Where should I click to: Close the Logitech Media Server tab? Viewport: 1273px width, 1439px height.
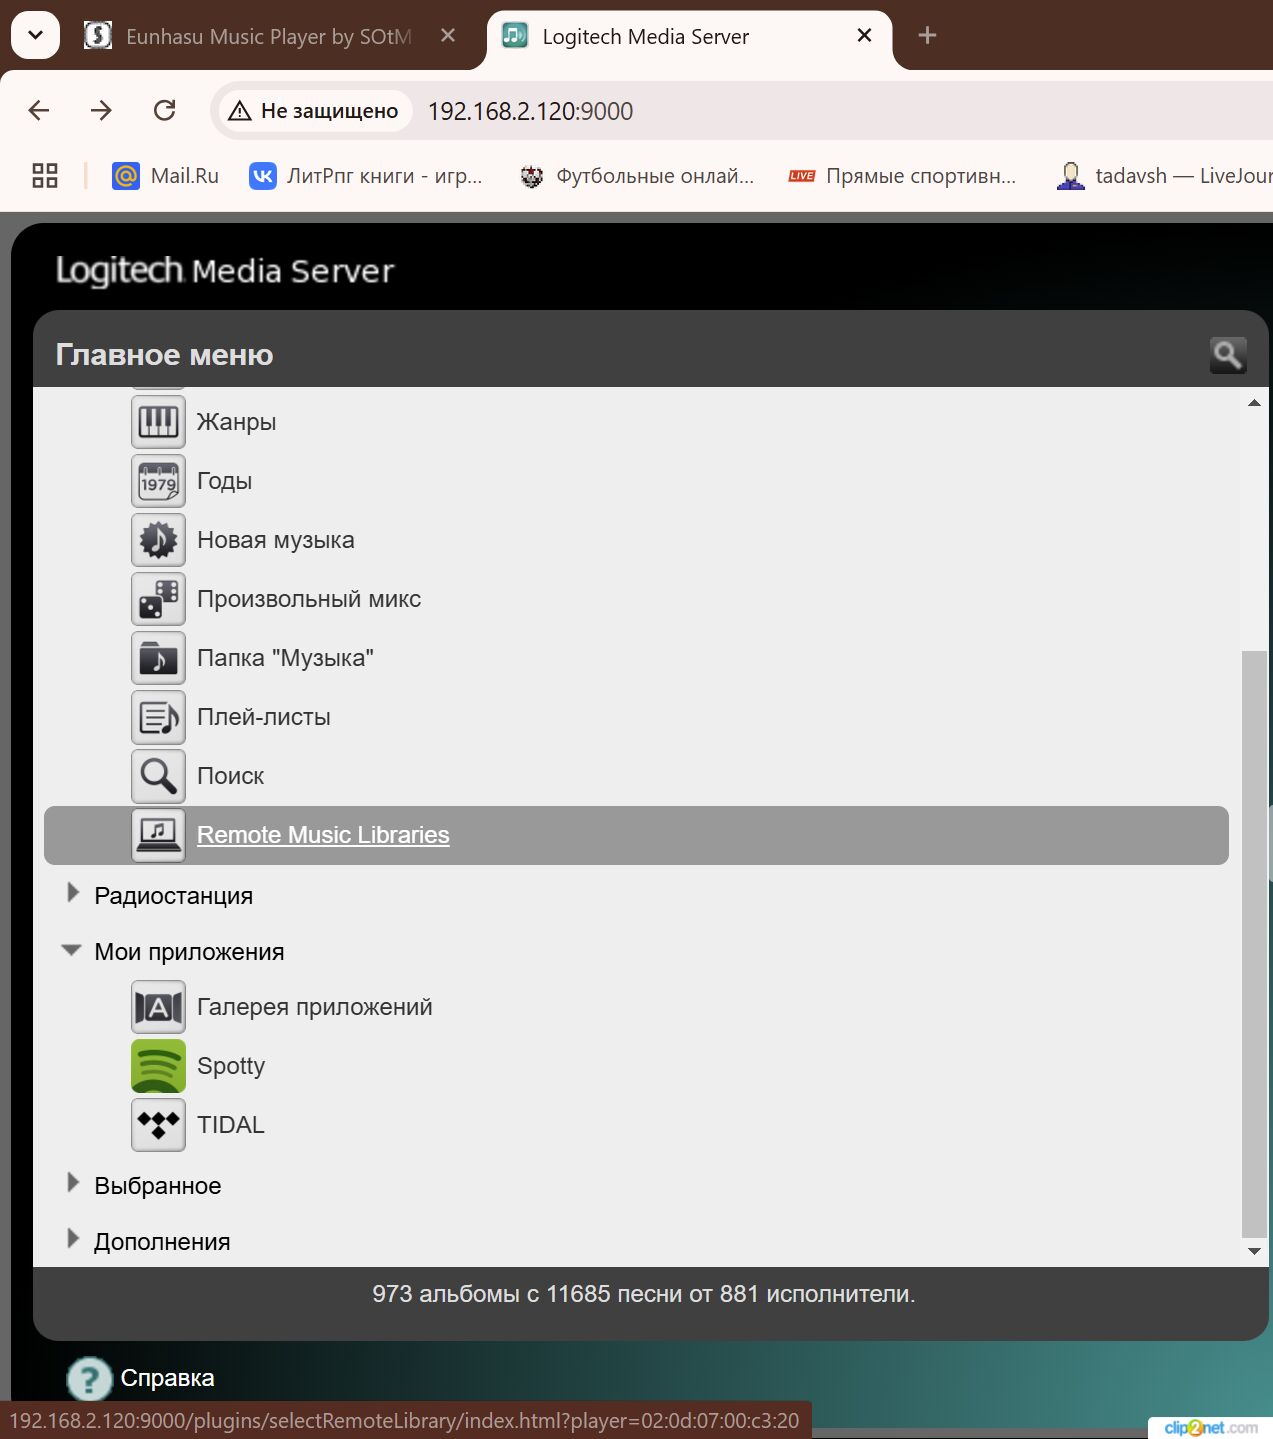pos(865,36)
